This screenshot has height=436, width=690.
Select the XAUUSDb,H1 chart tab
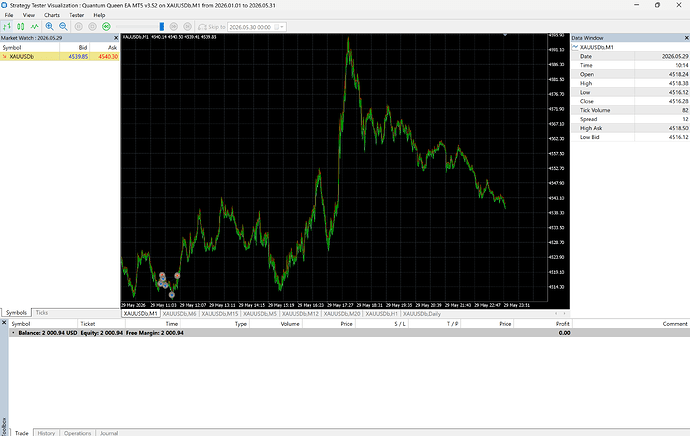point(381,314)
